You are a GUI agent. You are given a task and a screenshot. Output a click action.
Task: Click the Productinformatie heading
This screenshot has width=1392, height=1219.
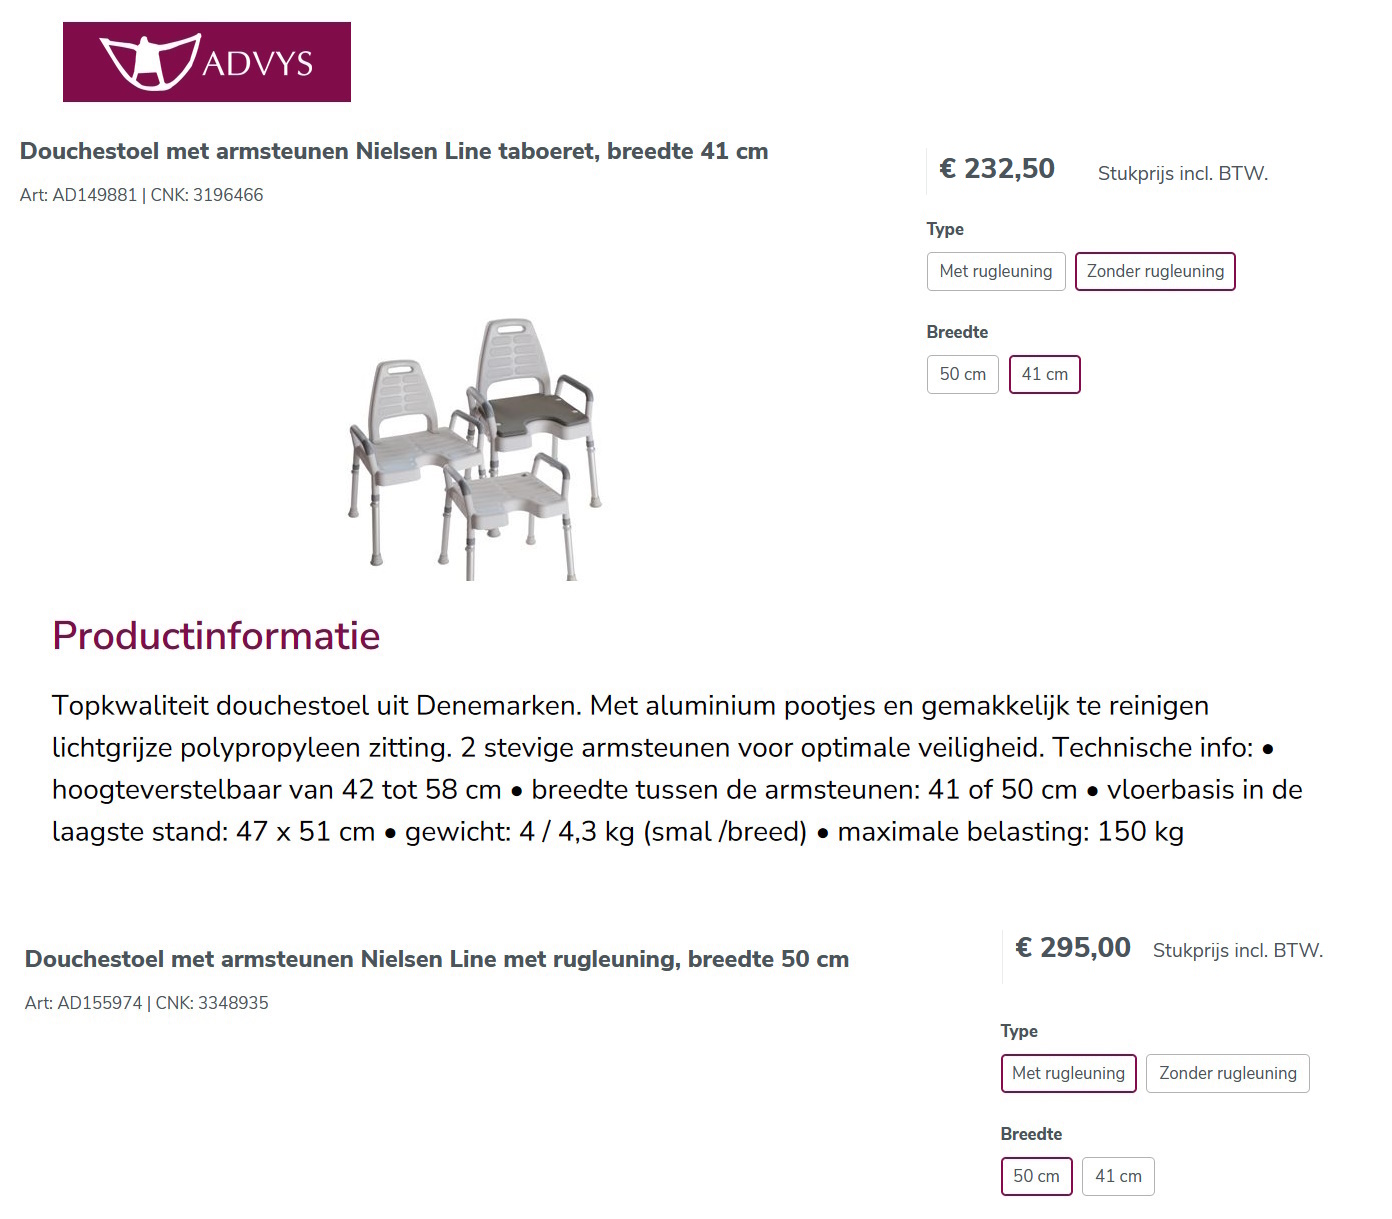(216, 637)
